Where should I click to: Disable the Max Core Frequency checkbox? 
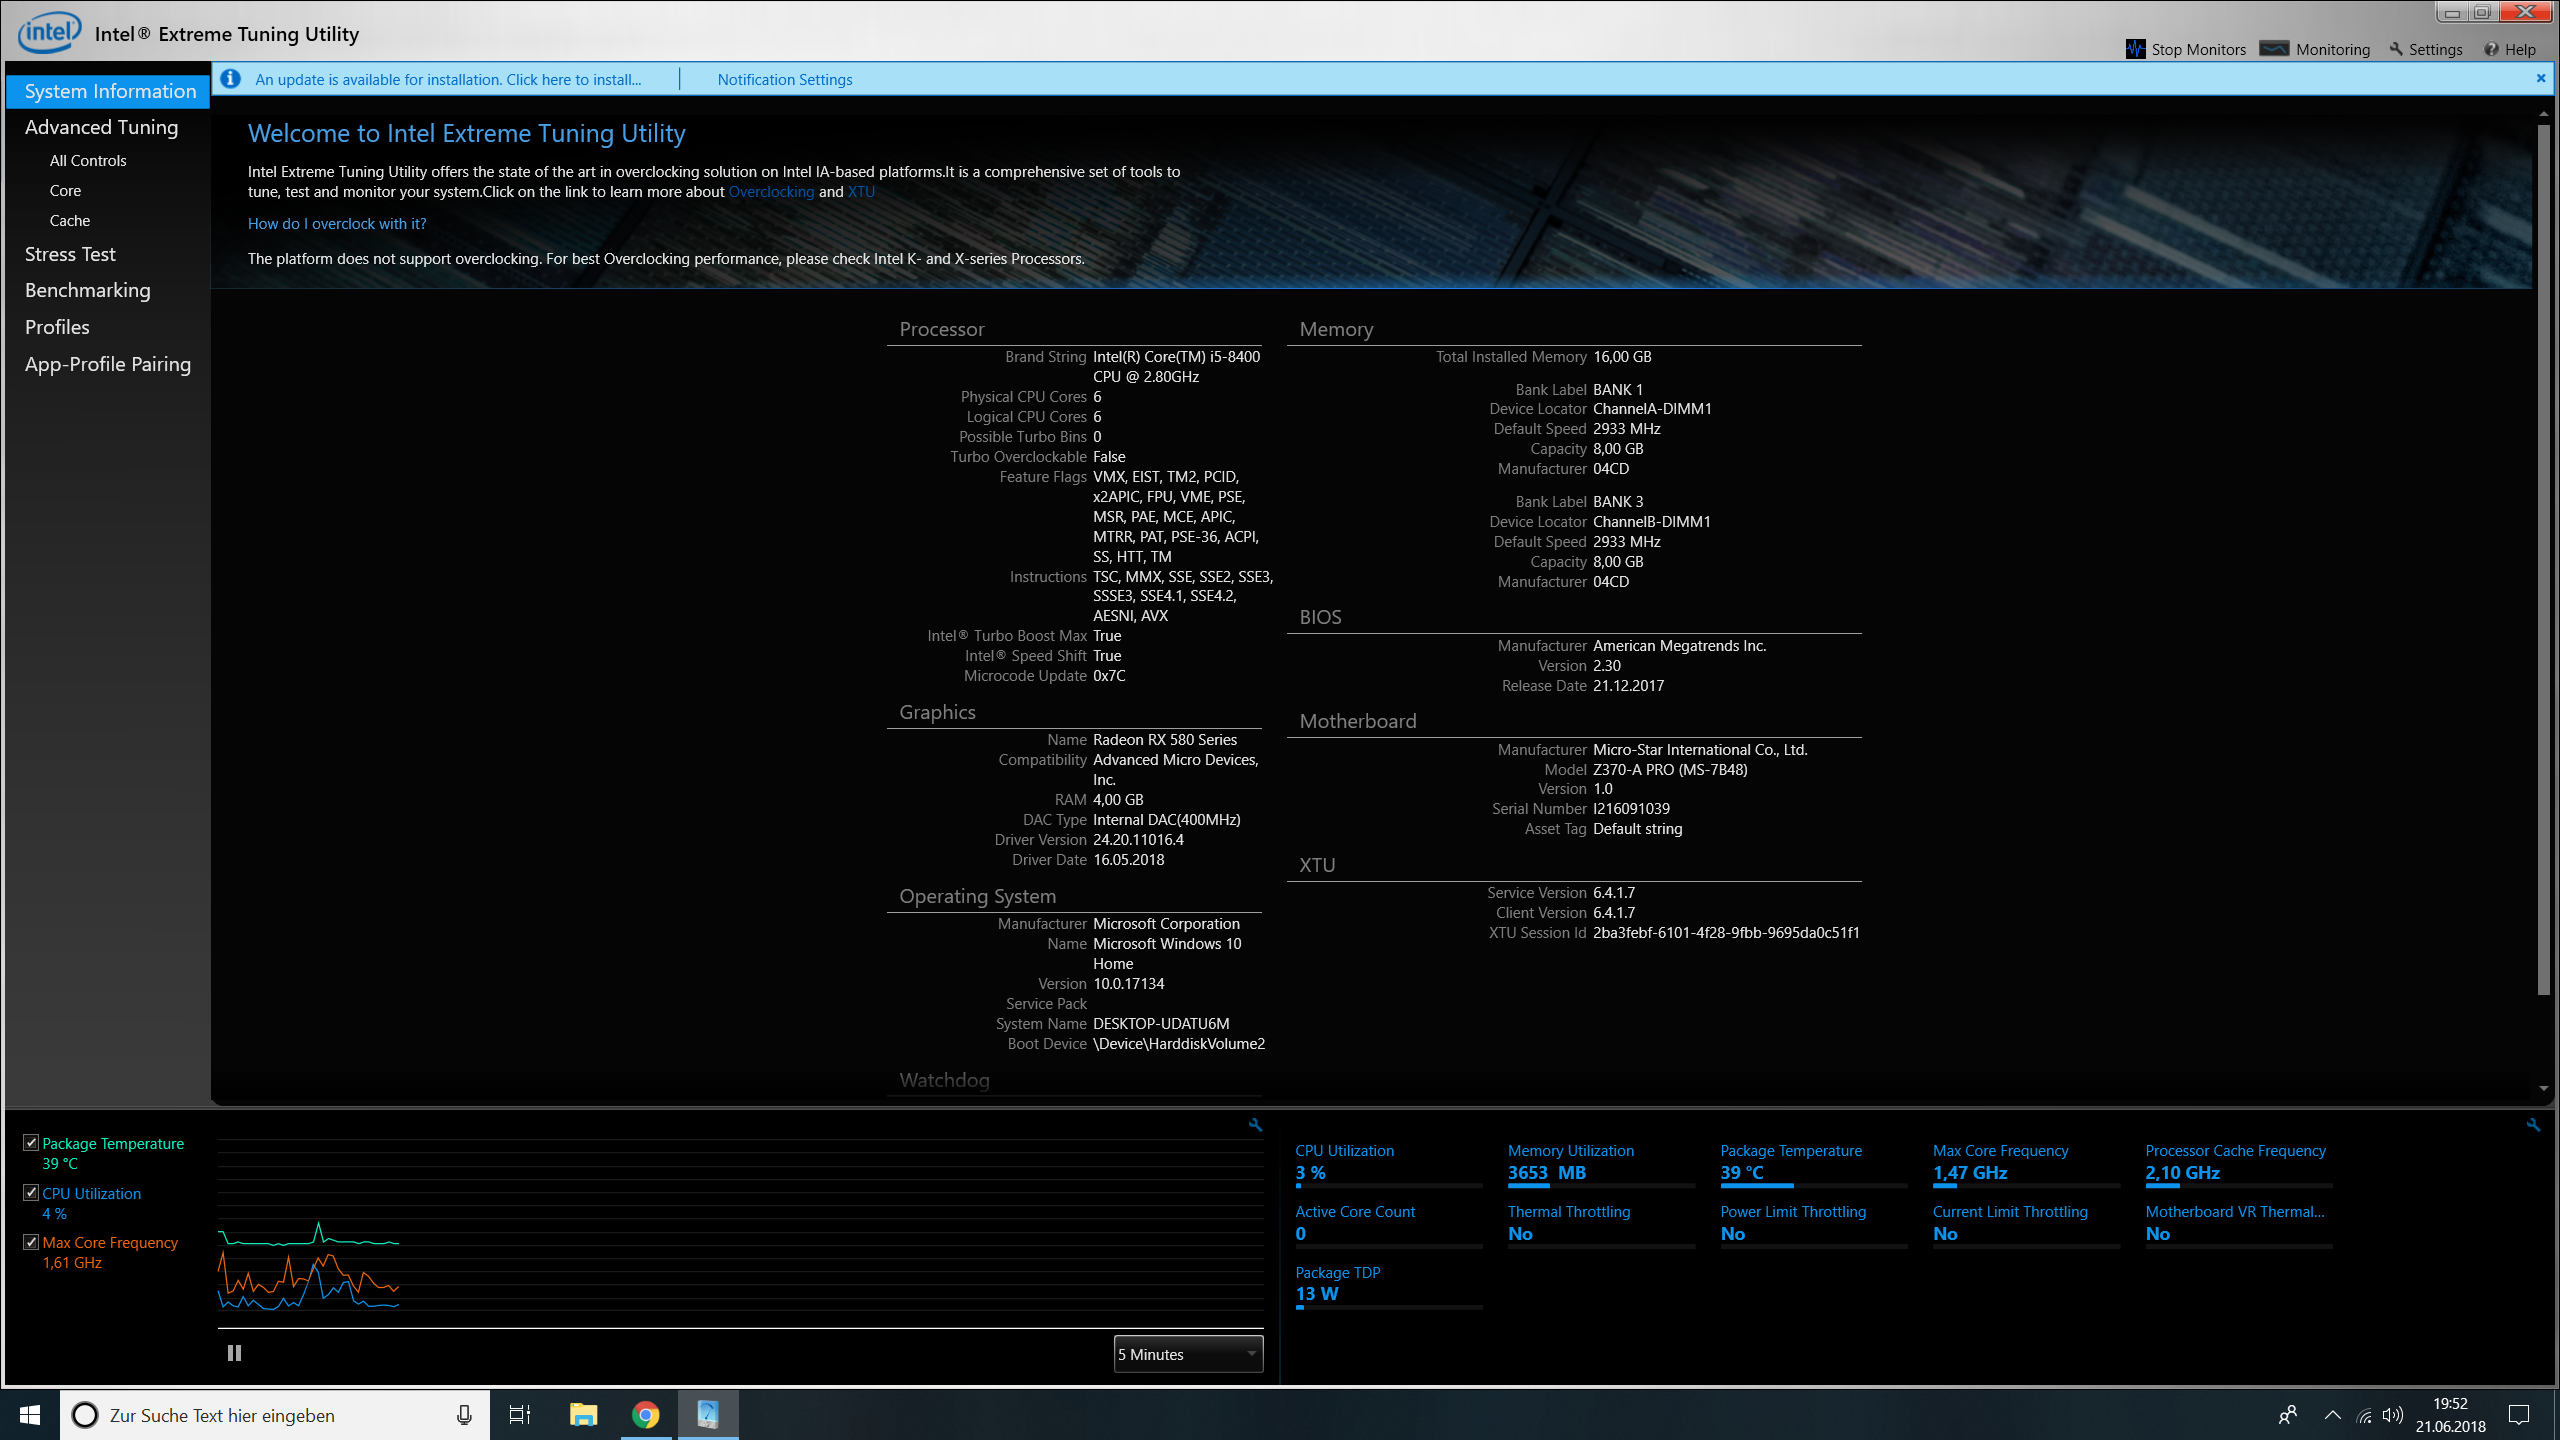31,1242
